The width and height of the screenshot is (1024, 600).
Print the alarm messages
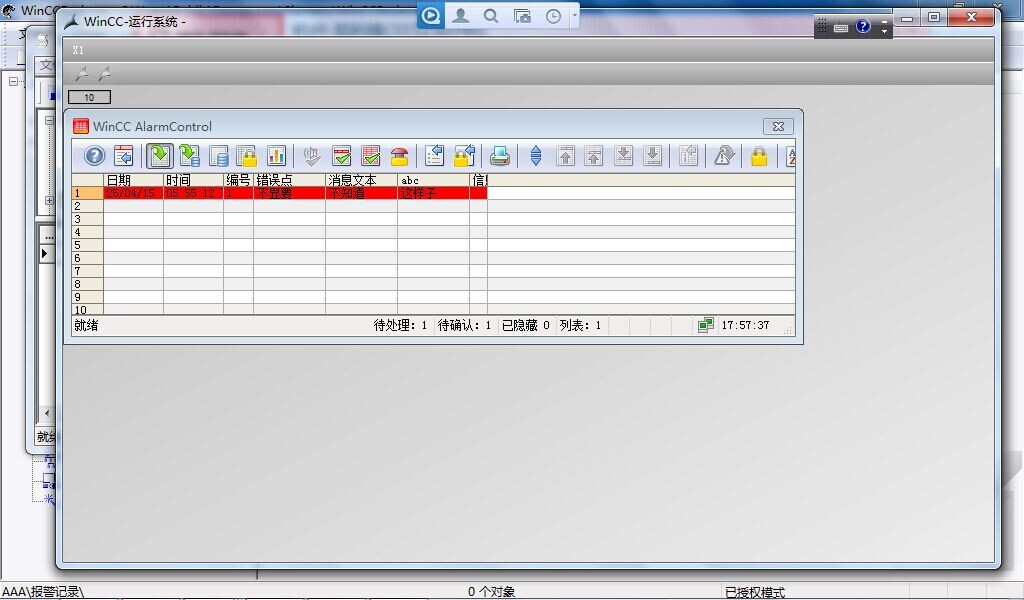[500, 156]
